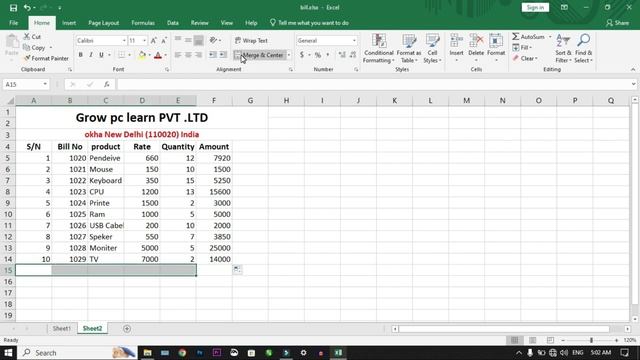Image resolution: width=640 pixels, height=360 pixels.
Task: Toggle Underline formatting
Action: 101,55
